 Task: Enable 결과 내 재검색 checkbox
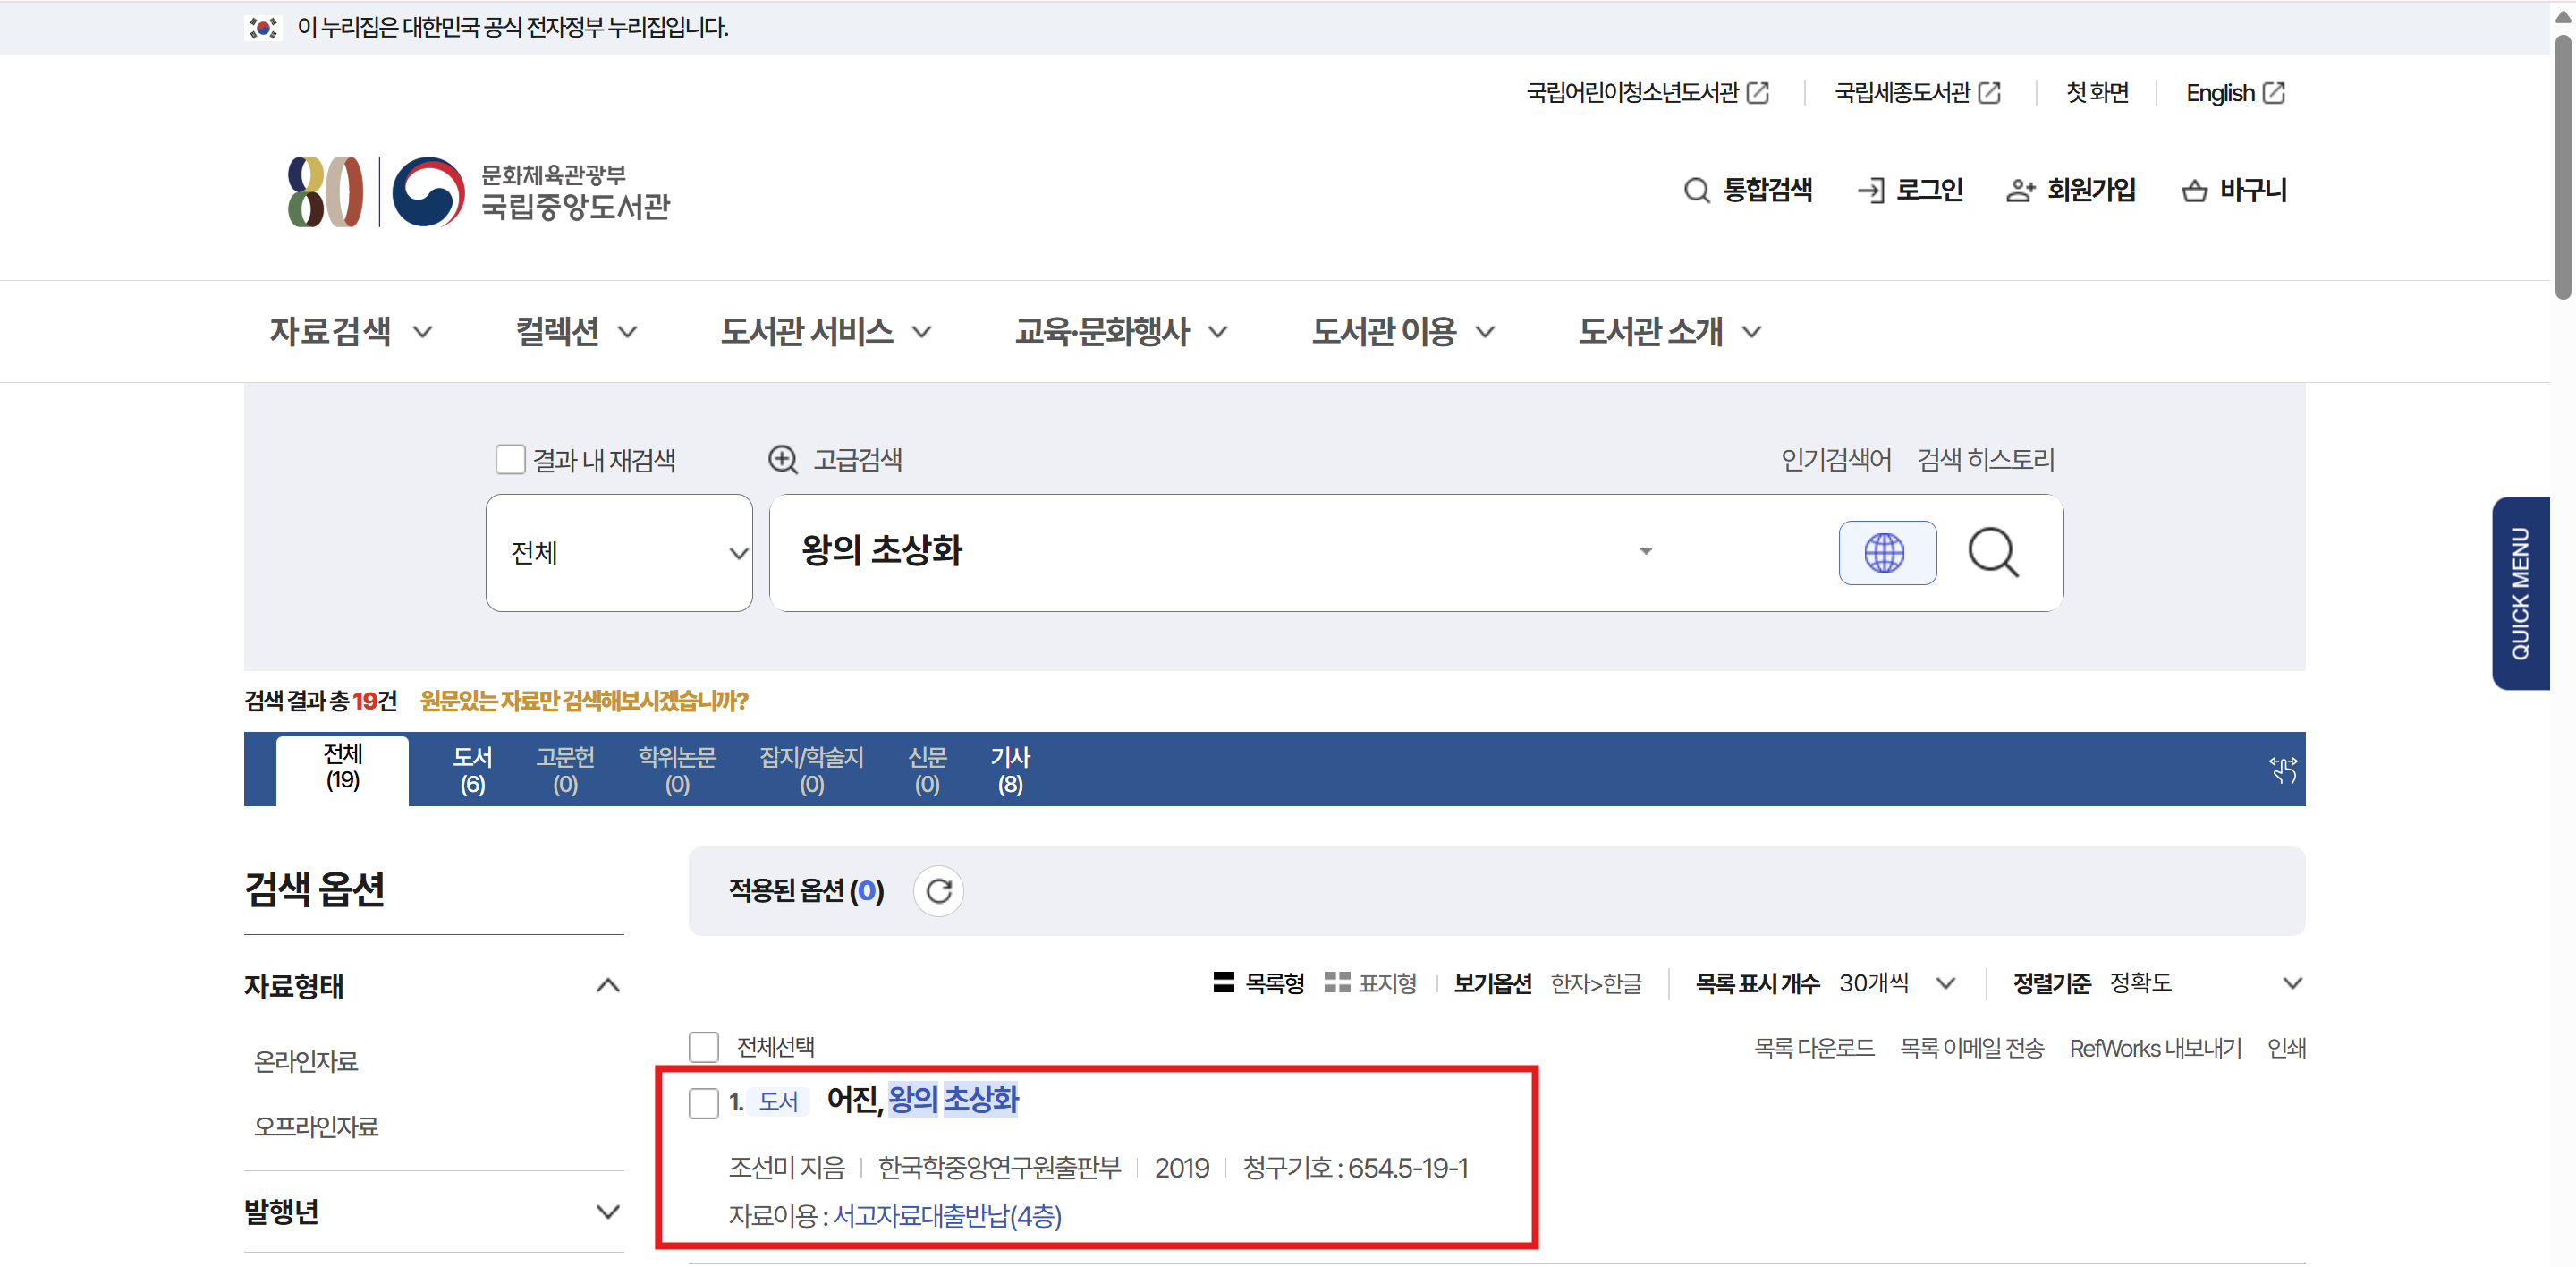[510, 459]
